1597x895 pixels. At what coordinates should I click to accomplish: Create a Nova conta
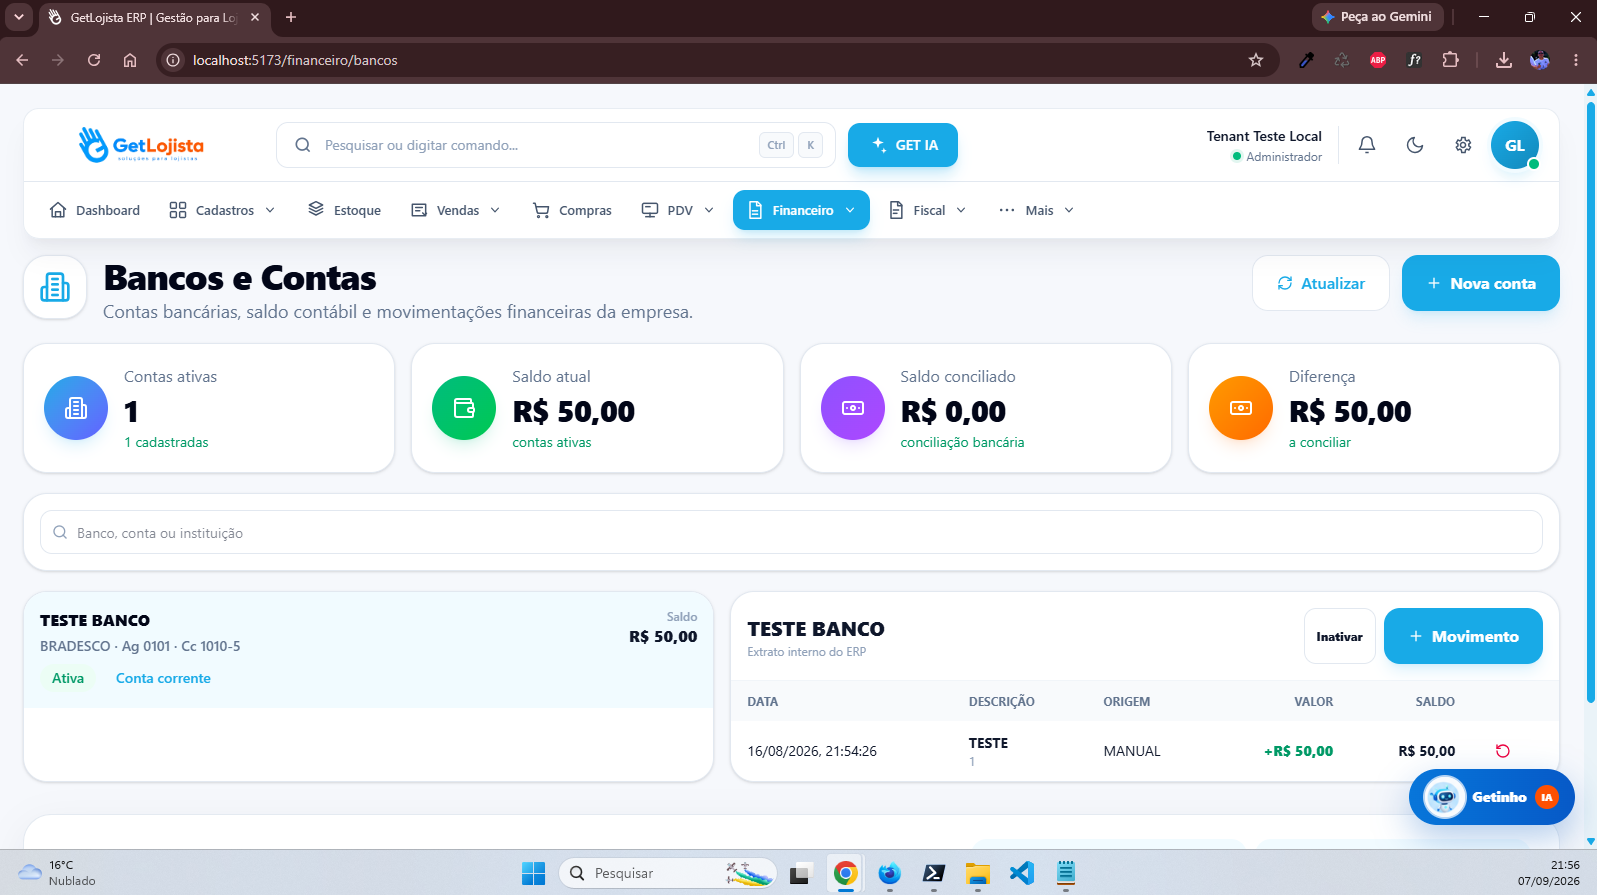1481,283
